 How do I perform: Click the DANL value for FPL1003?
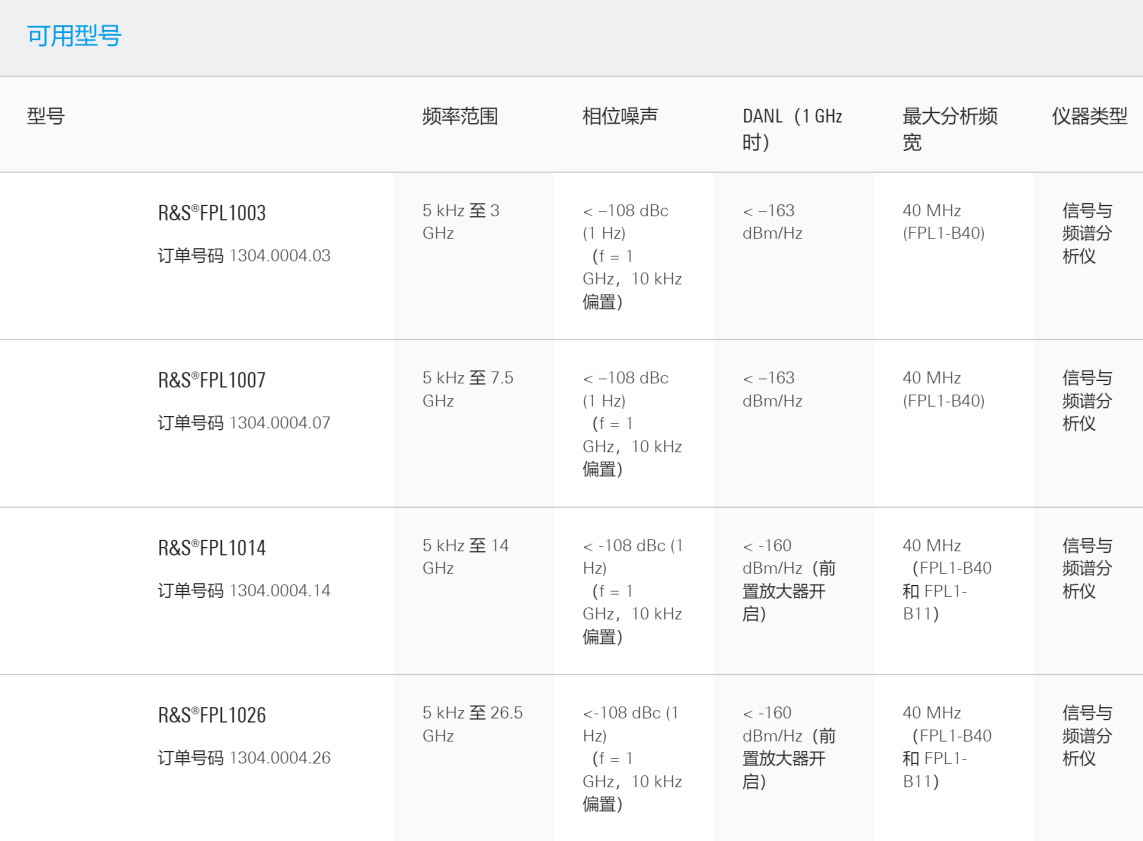pyautogui.click(x=772, y=222)
